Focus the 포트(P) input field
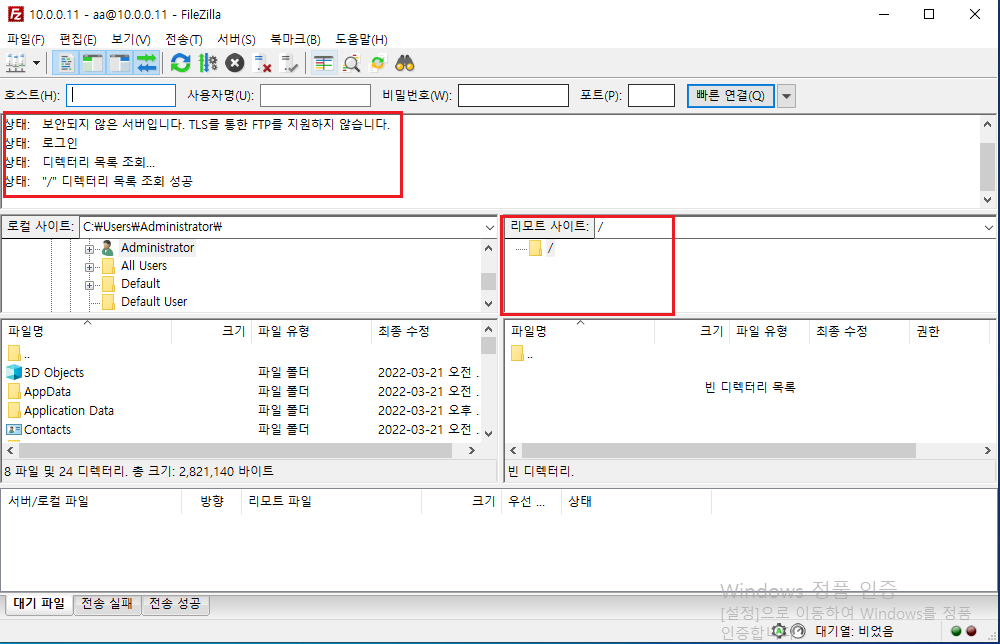Image resolution: width=1000 pixels, height=644 pixels. [x=651, y=96]
